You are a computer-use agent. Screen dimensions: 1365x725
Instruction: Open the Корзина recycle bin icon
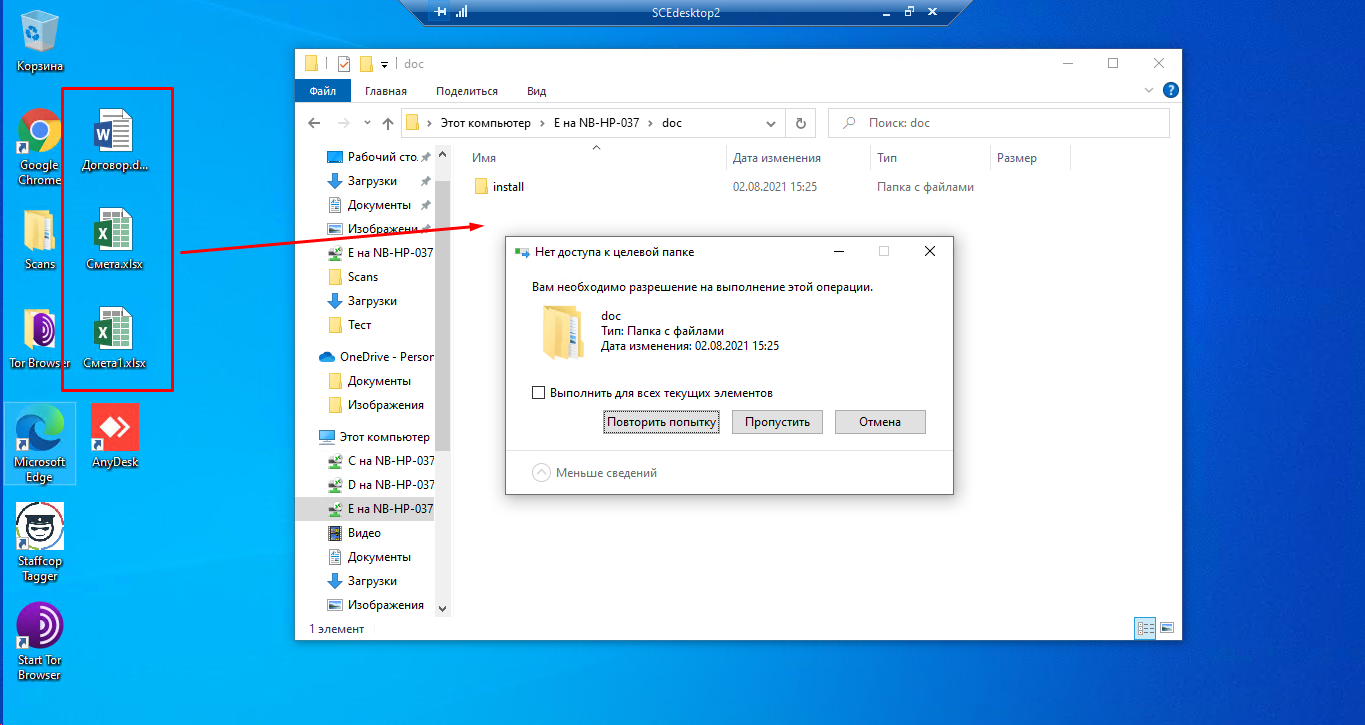click(39, 35)
